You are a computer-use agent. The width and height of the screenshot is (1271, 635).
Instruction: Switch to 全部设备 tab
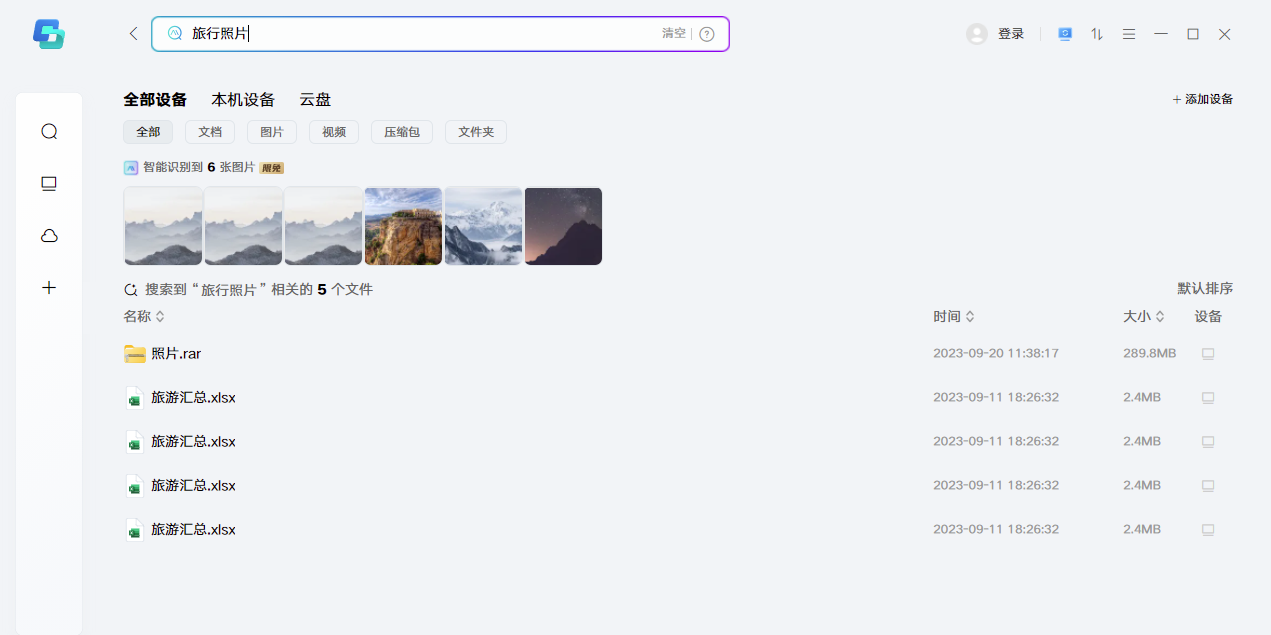pos(155,100)
